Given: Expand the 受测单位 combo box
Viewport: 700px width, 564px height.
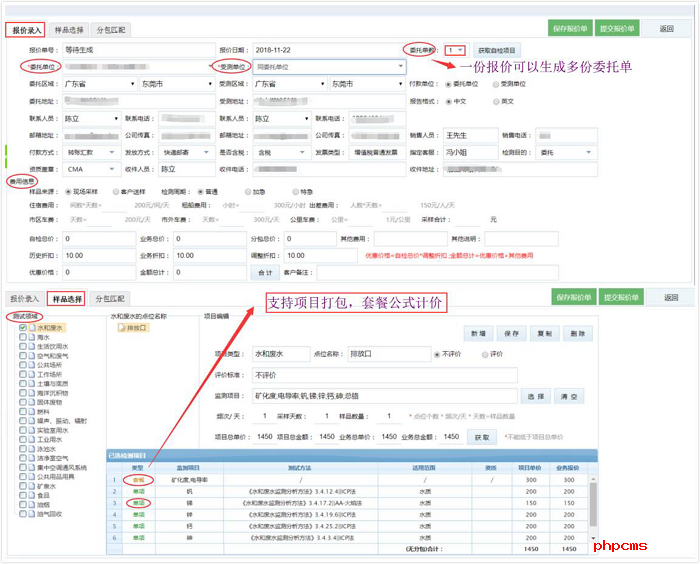Looking at the screenshot, I should [400, 67].
